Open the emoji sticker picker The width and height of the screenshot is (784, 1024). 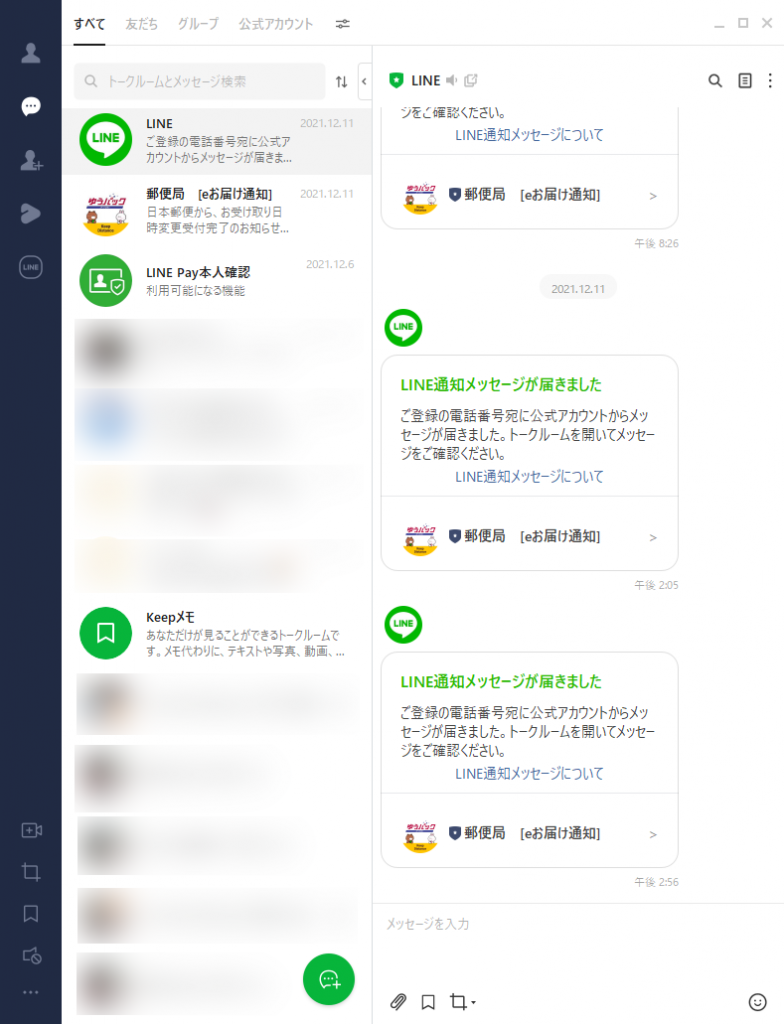(x=757, y=1002)
